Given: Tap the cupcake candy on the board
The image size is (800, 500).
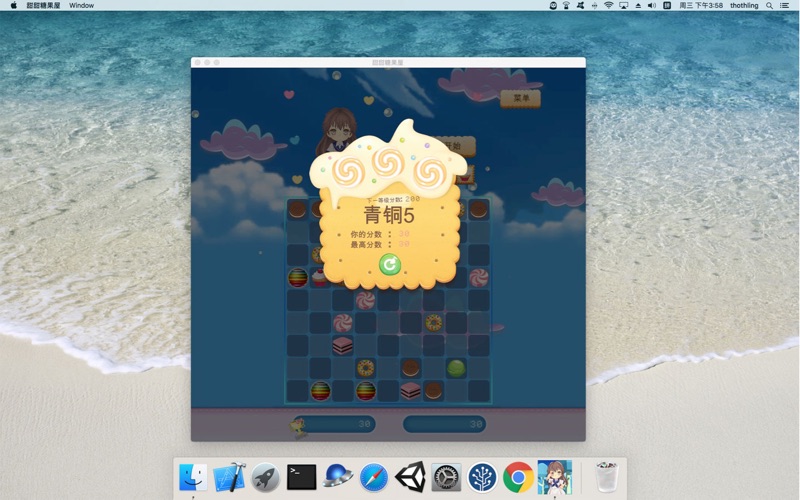Looking at the screenshot, I should click(319, 278).
